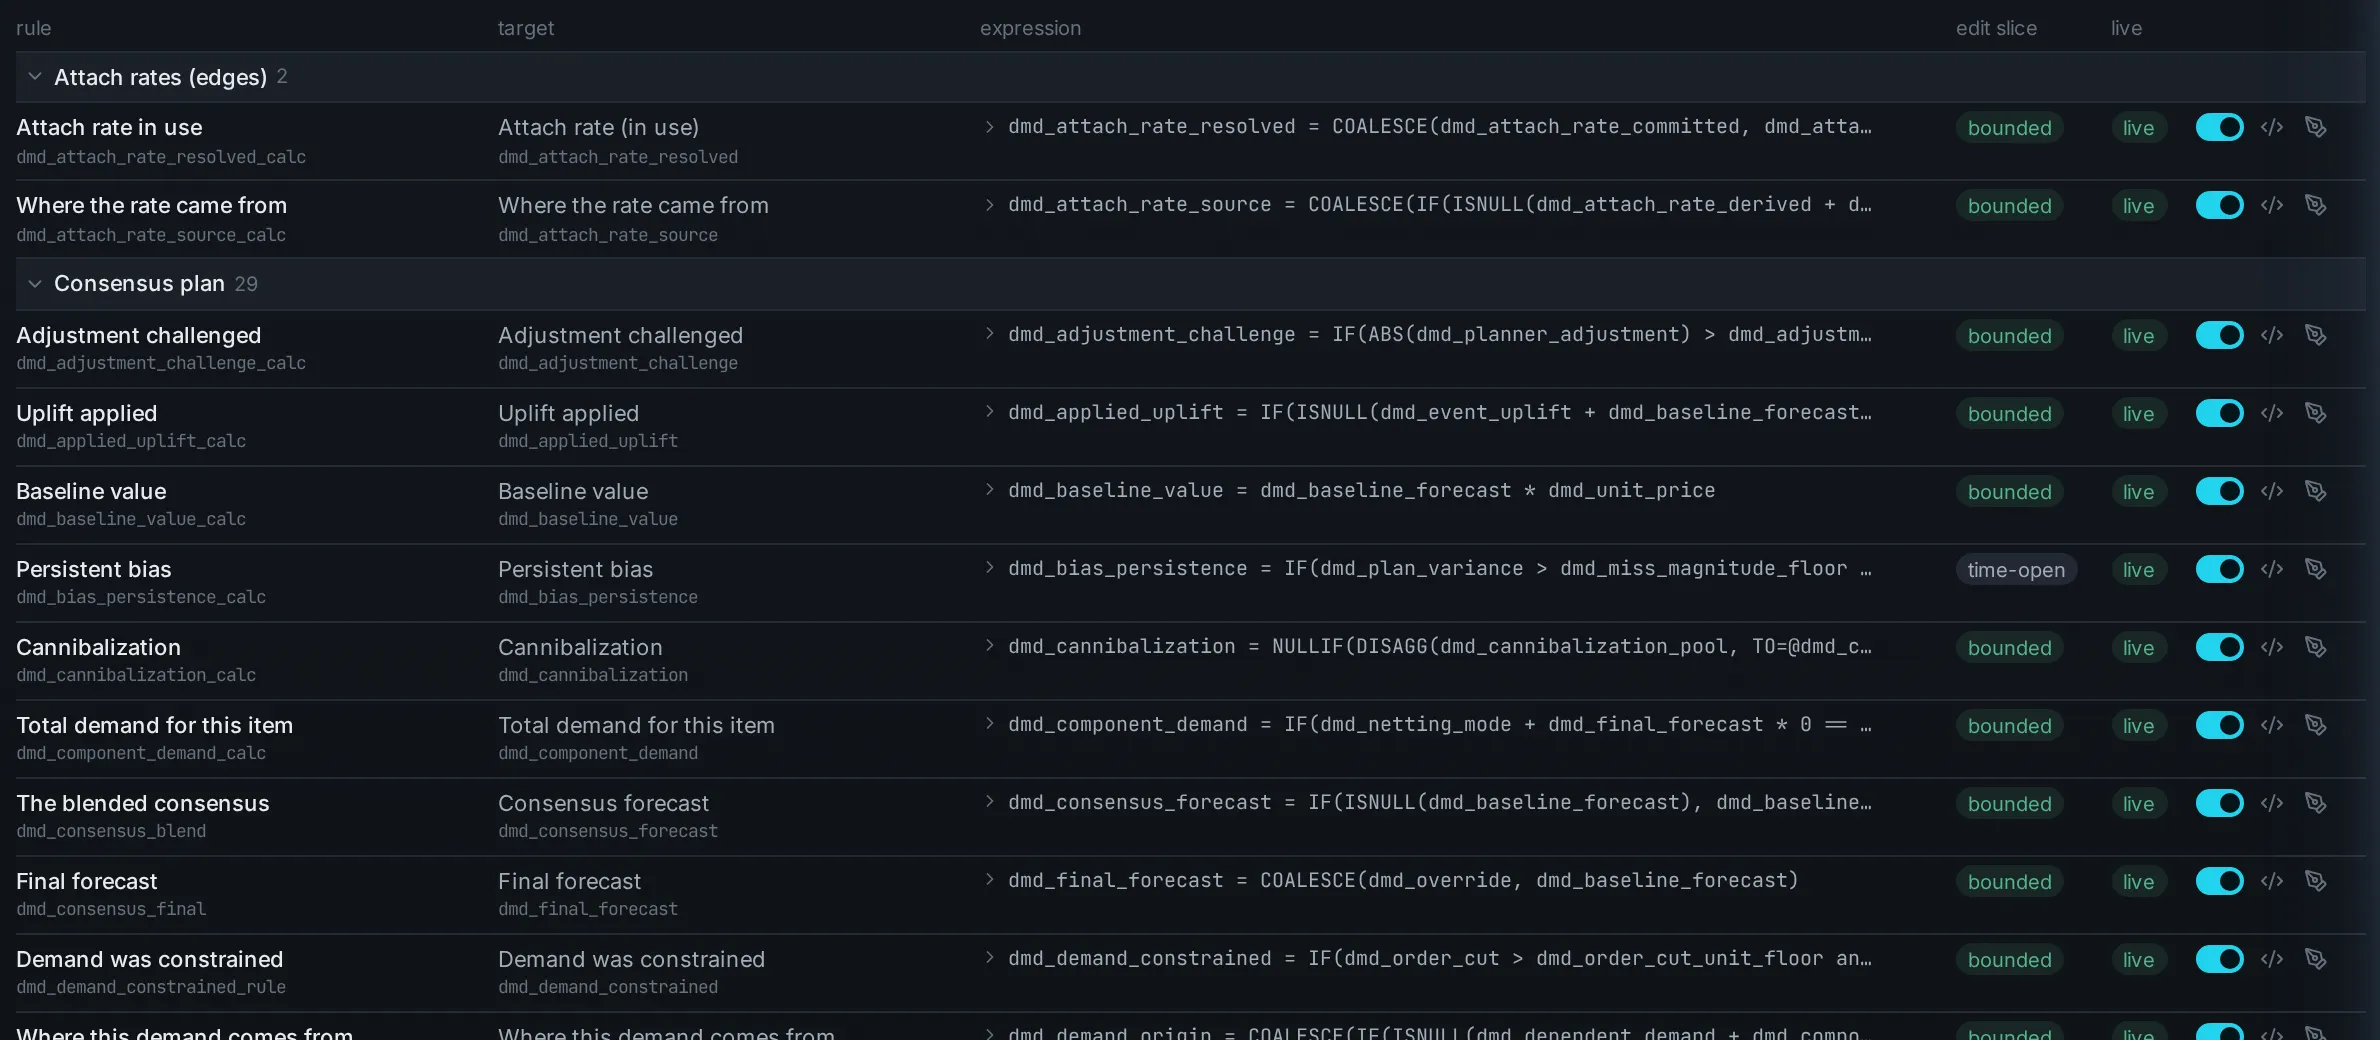Click tag icon for Where the rate came from

click(x=2315, y=205)
